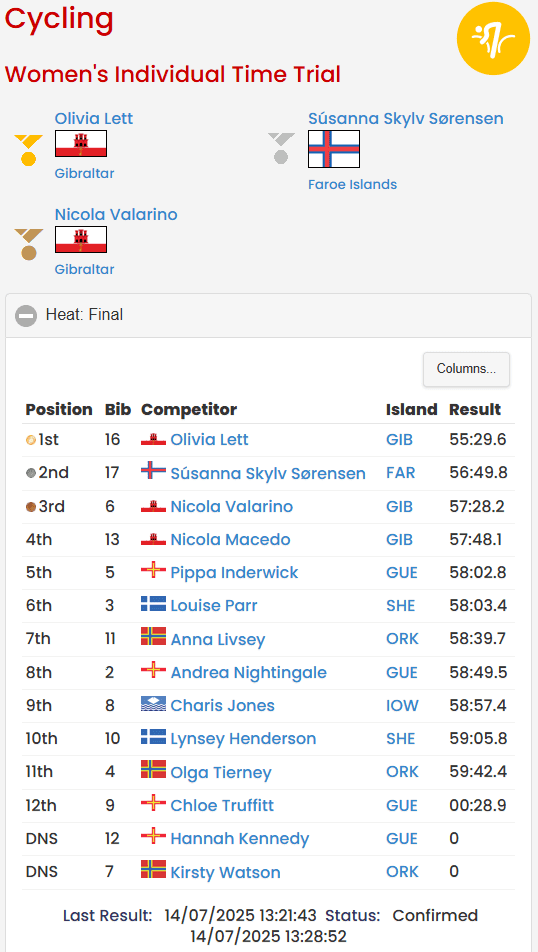Click the IOW island code link
This screenshot has width=538, height=952.
tap(402, 706)
